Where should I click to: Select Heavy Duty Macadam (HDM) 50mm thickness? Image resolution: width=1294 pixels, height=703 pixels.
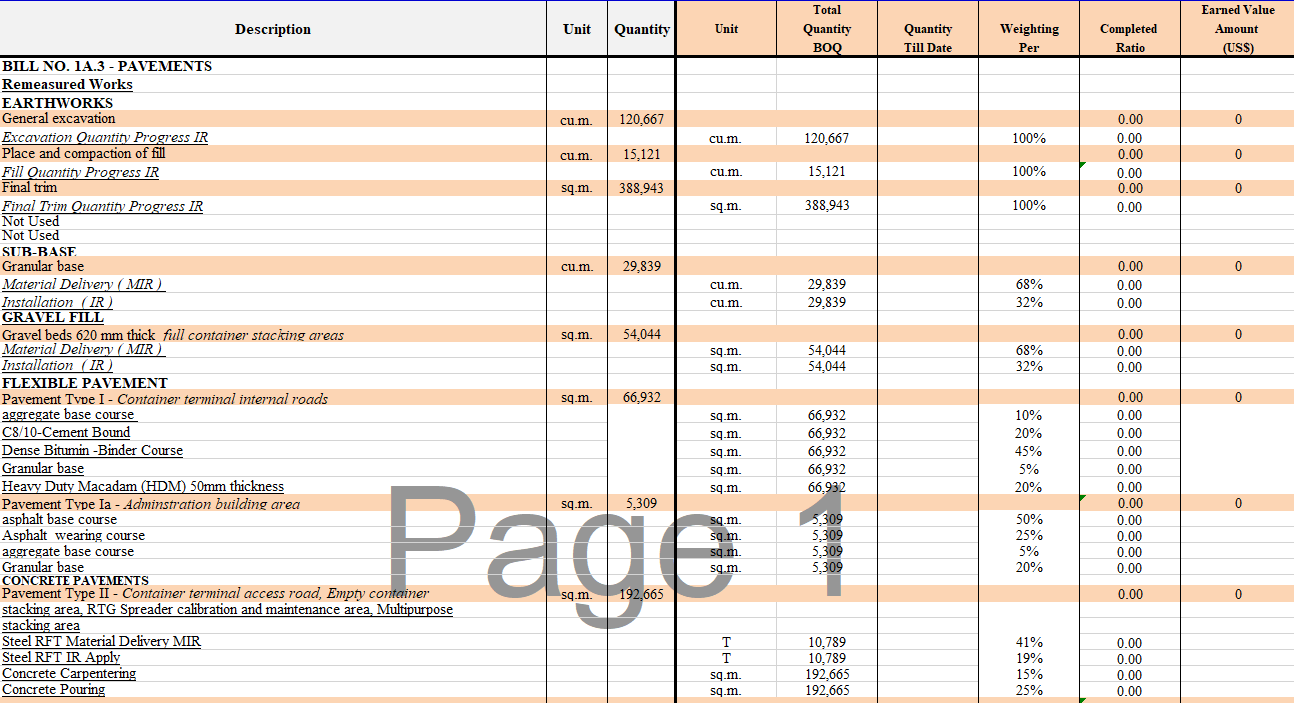click(143, 486)
